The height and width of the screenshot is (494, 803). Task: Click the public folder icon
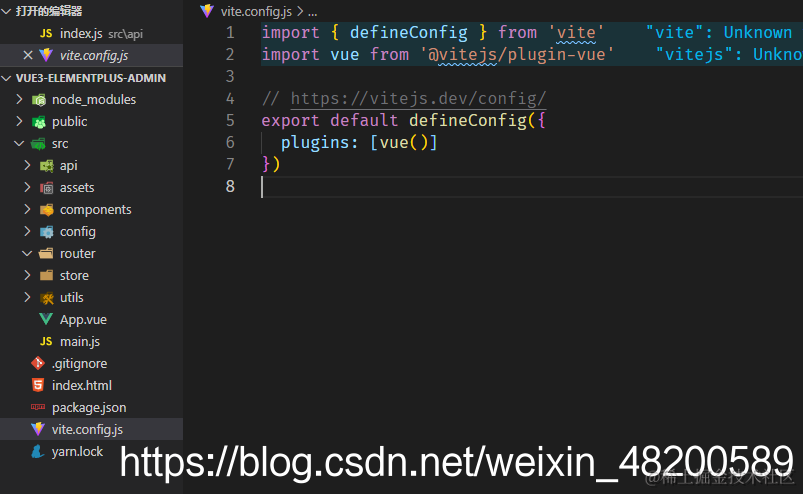pyautogui.click(x=38, y=122)
